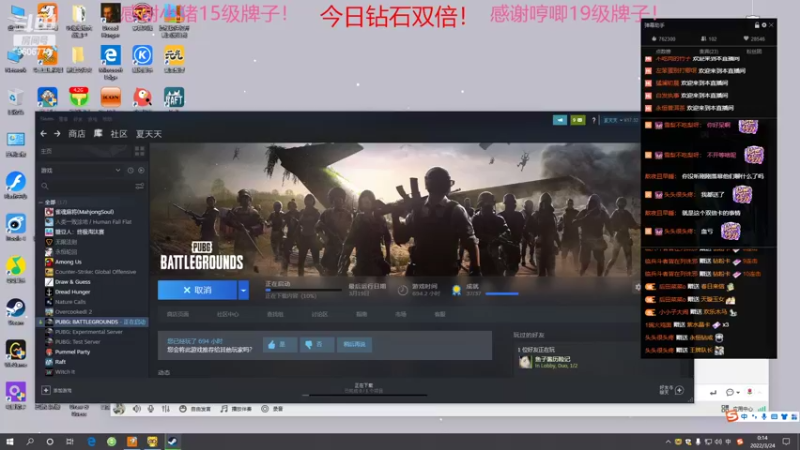Select PUBG: Test Server entry
The image size is (800, 450).
click(x=78, y=342)
